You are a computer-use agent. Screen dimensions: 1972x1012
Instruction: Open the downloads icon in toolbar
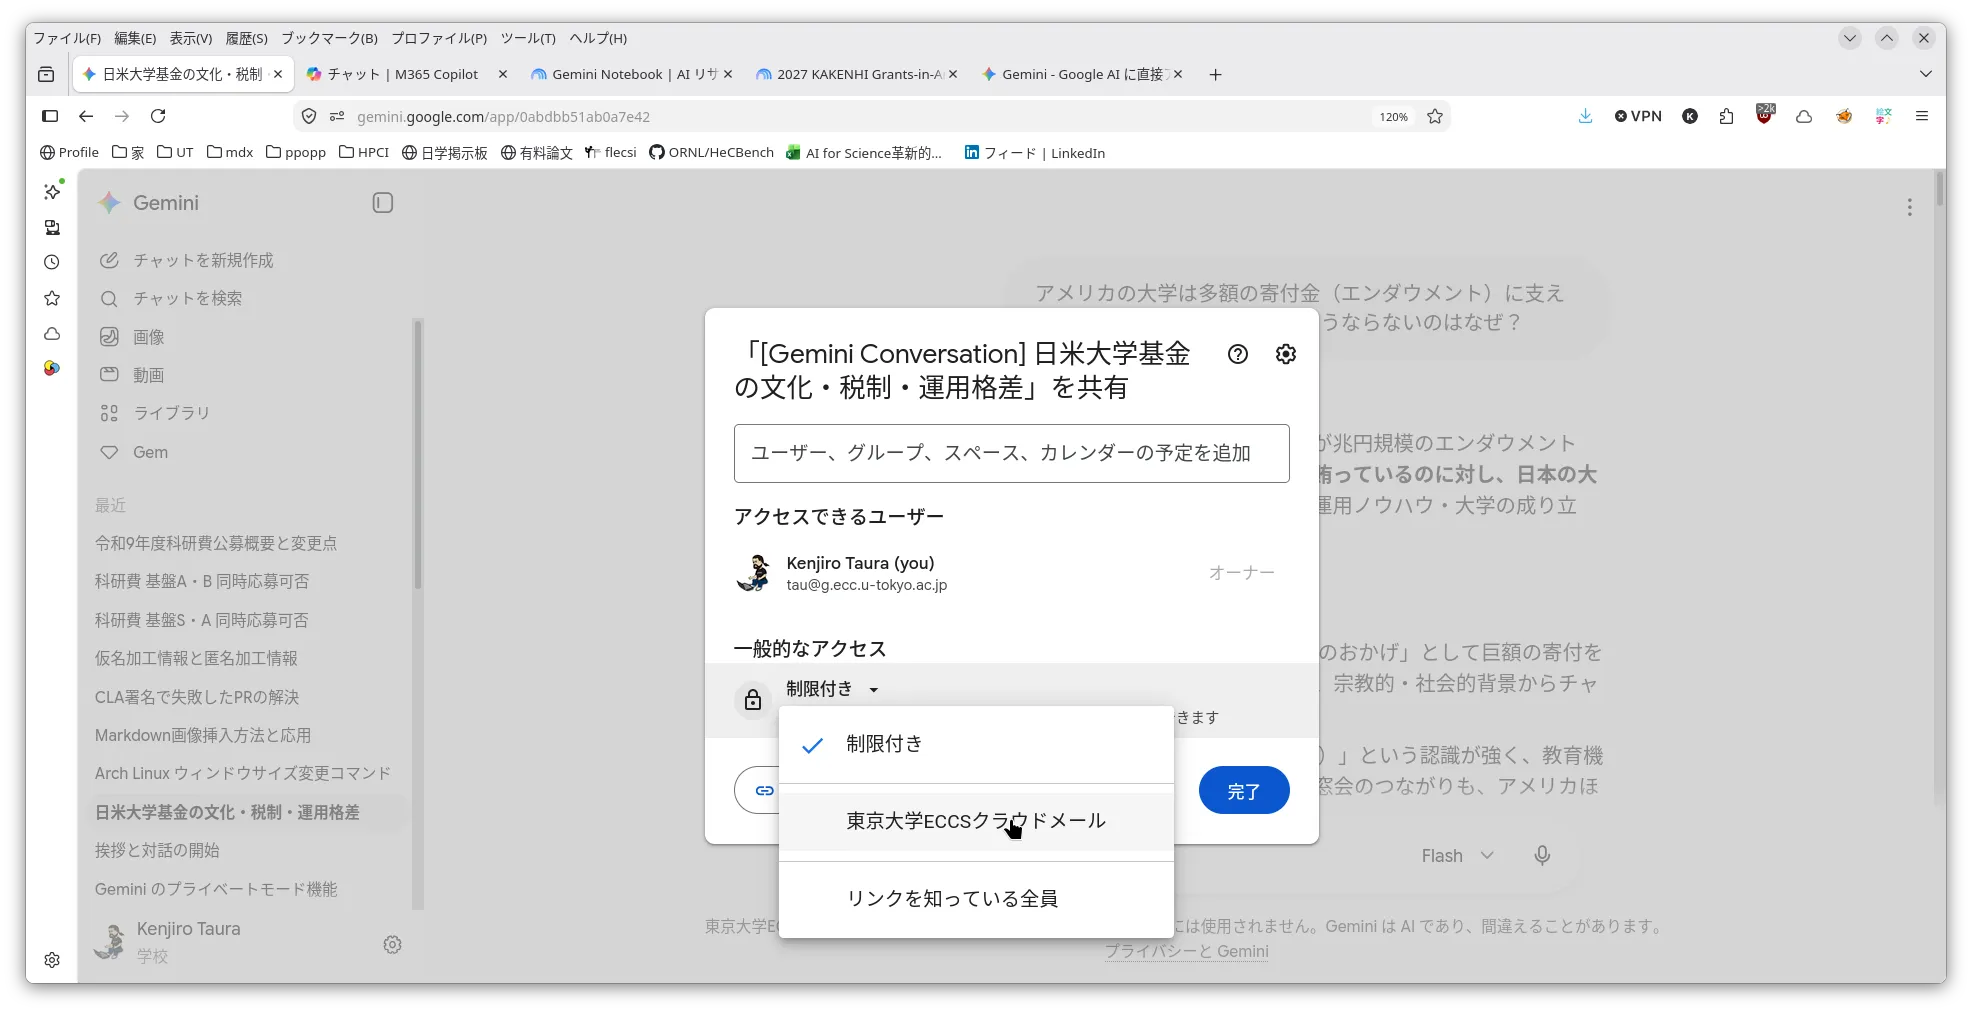pyautogui.click(x=1585, y=116)
